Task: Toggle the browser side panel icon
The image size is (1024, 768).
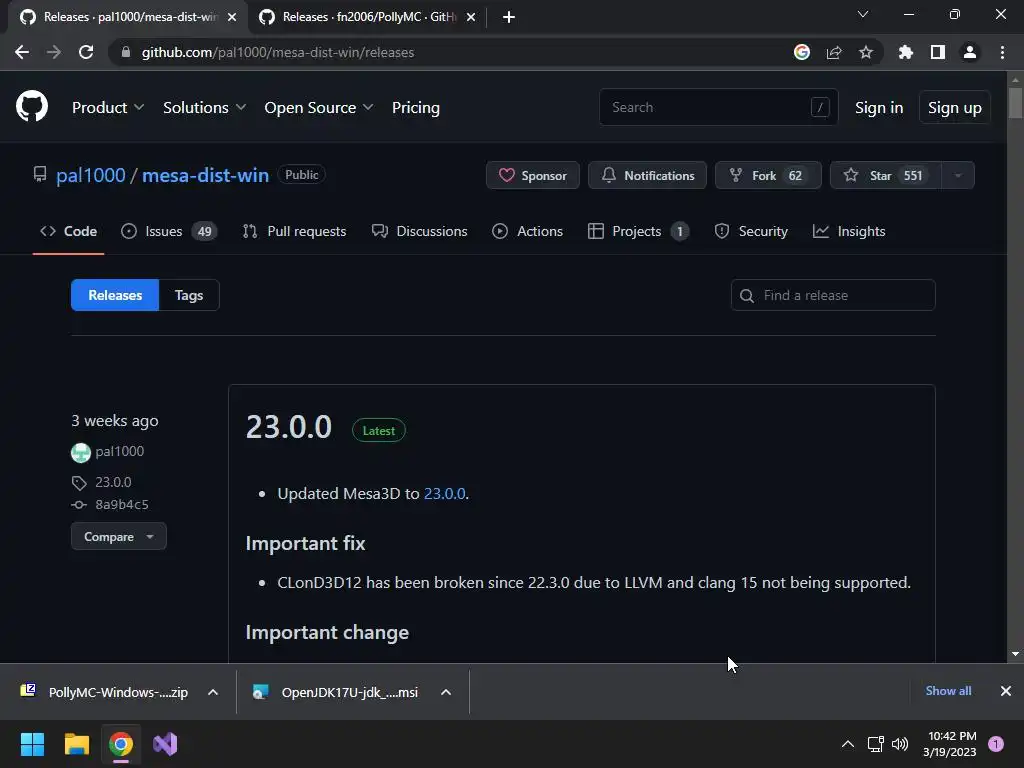Action: [x=938, y=52]
